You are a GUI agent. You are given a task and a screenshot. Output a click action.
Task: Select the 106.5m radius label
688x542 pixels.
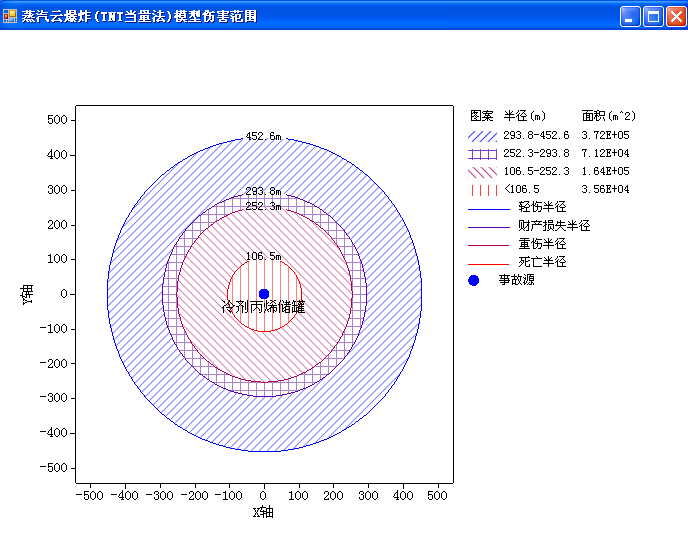coord(263,256)
